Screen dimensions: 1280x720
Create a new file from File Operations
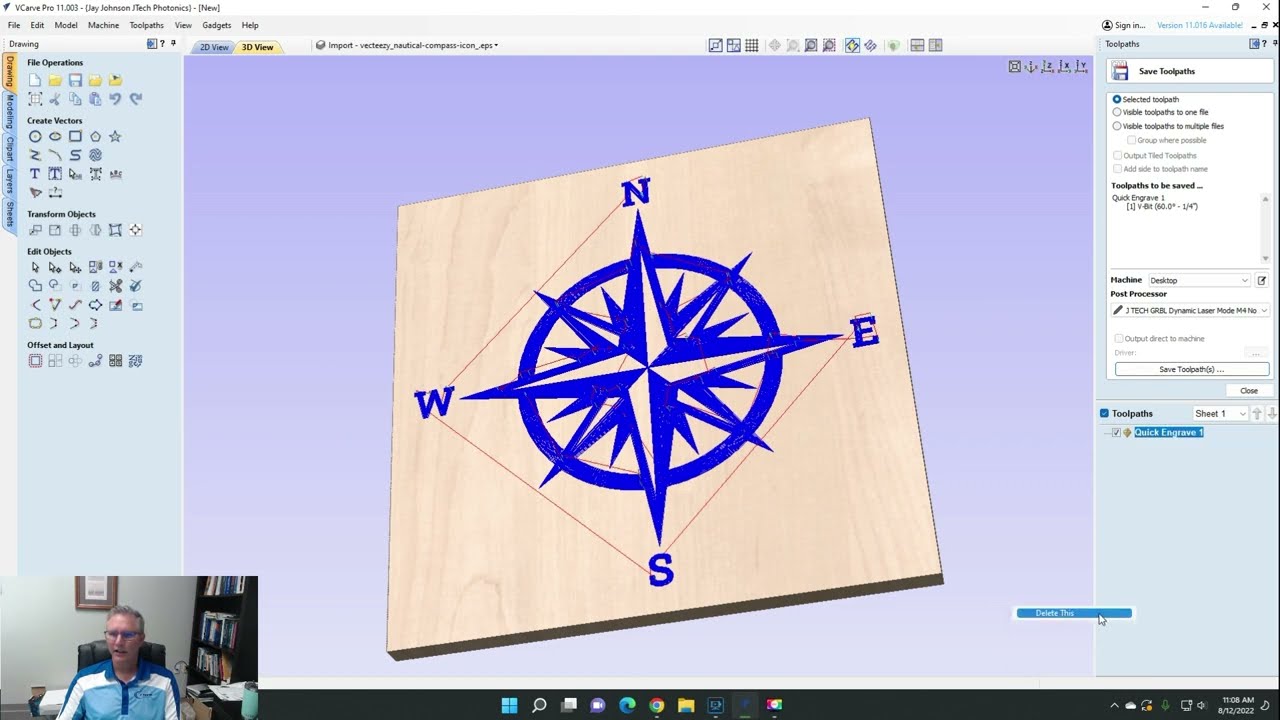[x=35, y=80]
